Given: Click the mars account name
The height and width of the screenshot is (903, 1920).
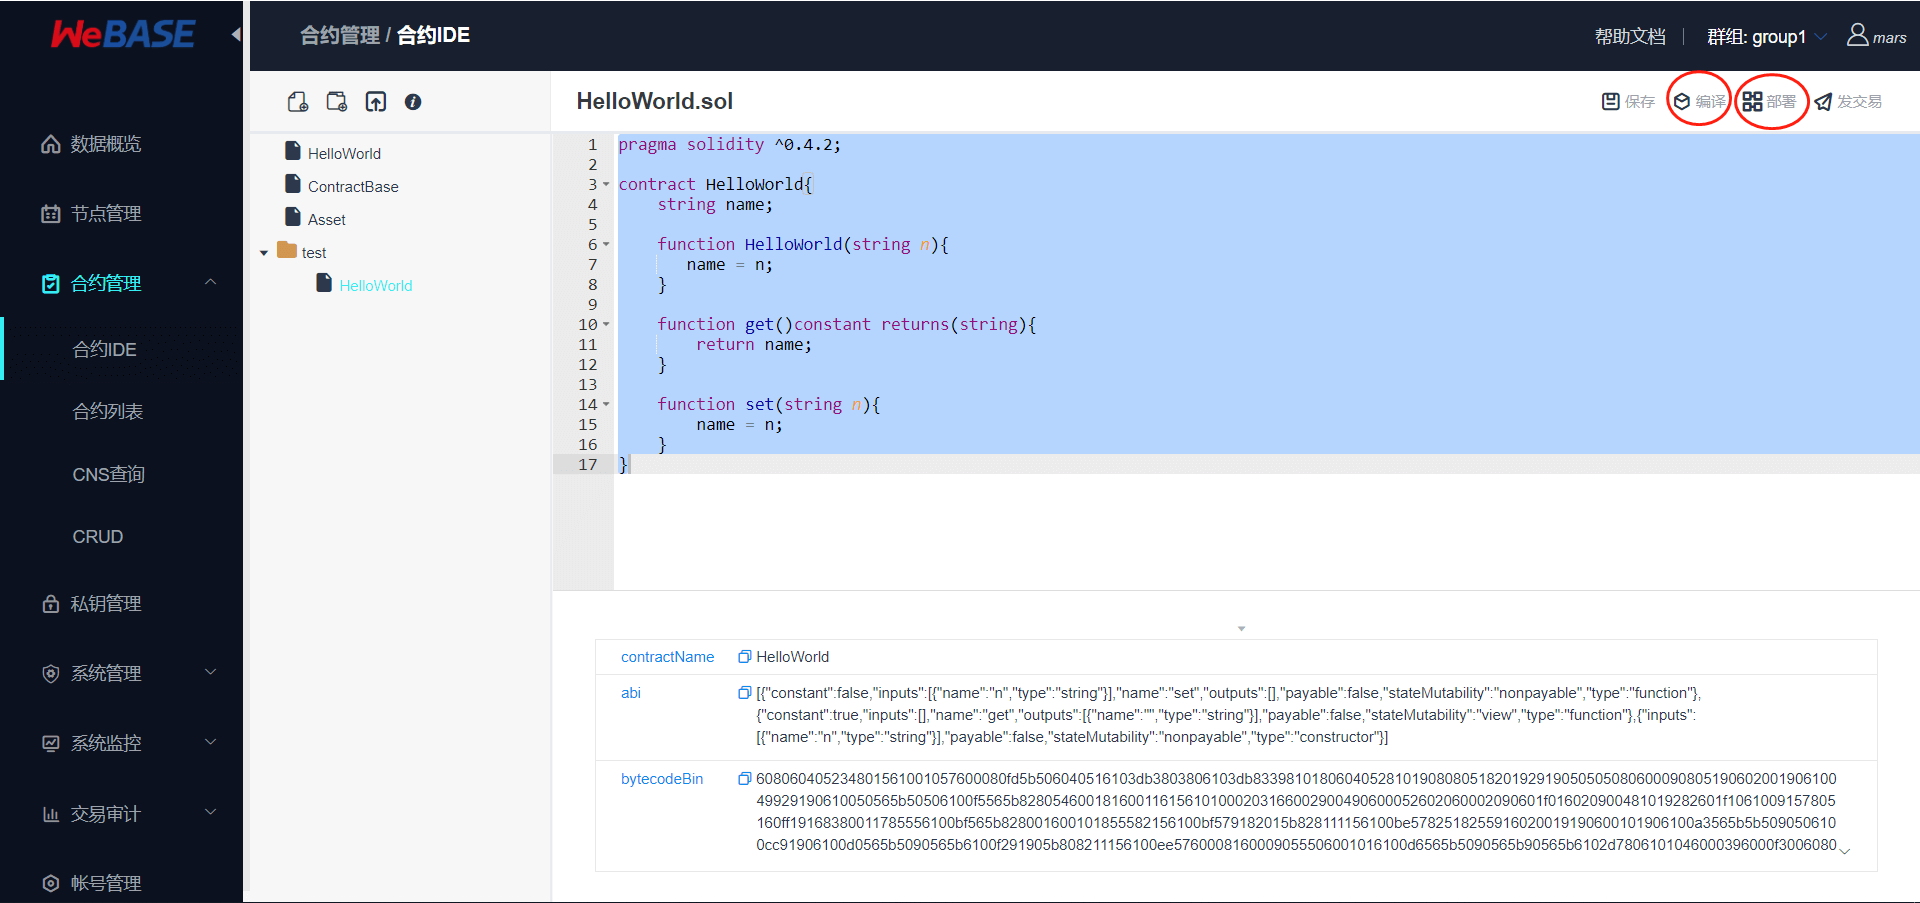Looking at the screenshot, I should (1888, 37).
